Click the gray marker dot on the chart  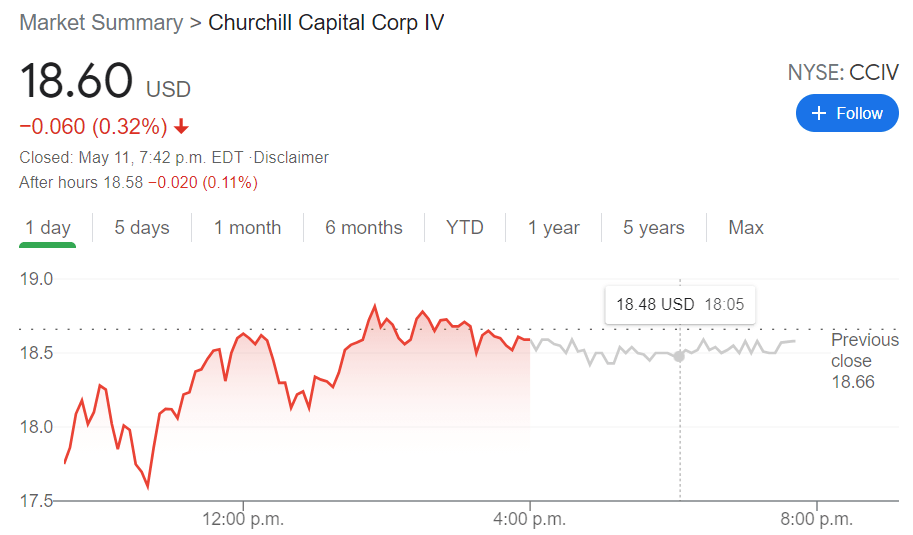tap(679, 356)
